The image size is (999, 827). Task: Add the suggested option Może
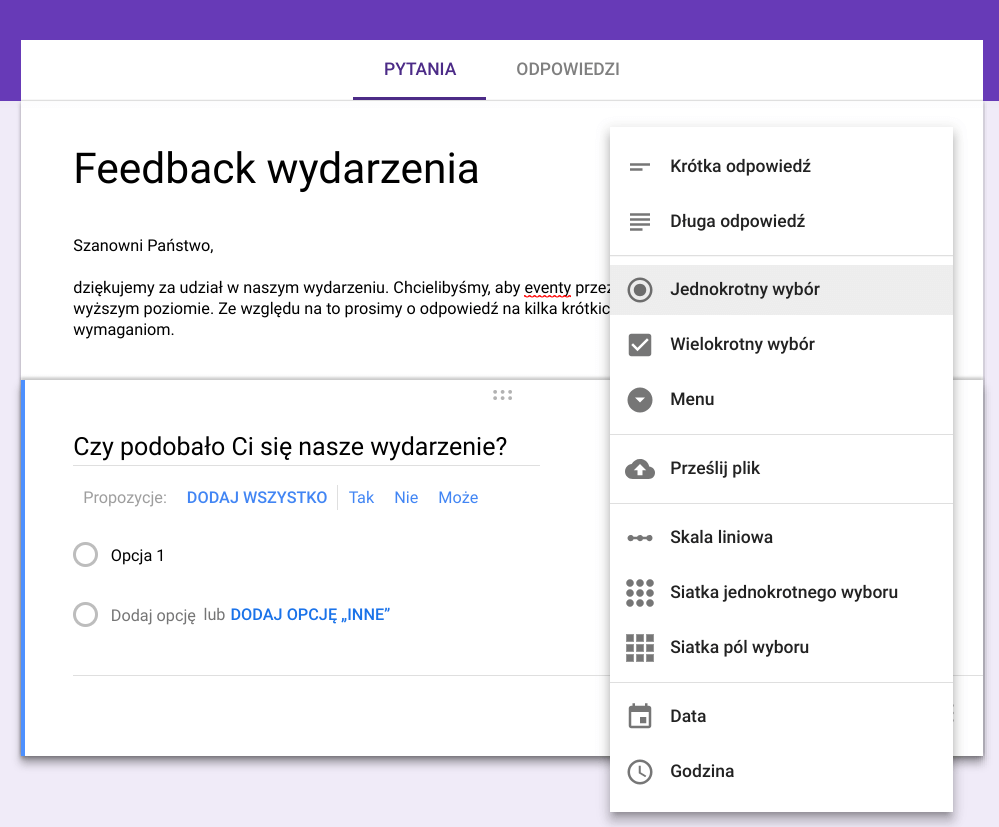(x=458, y=498)
